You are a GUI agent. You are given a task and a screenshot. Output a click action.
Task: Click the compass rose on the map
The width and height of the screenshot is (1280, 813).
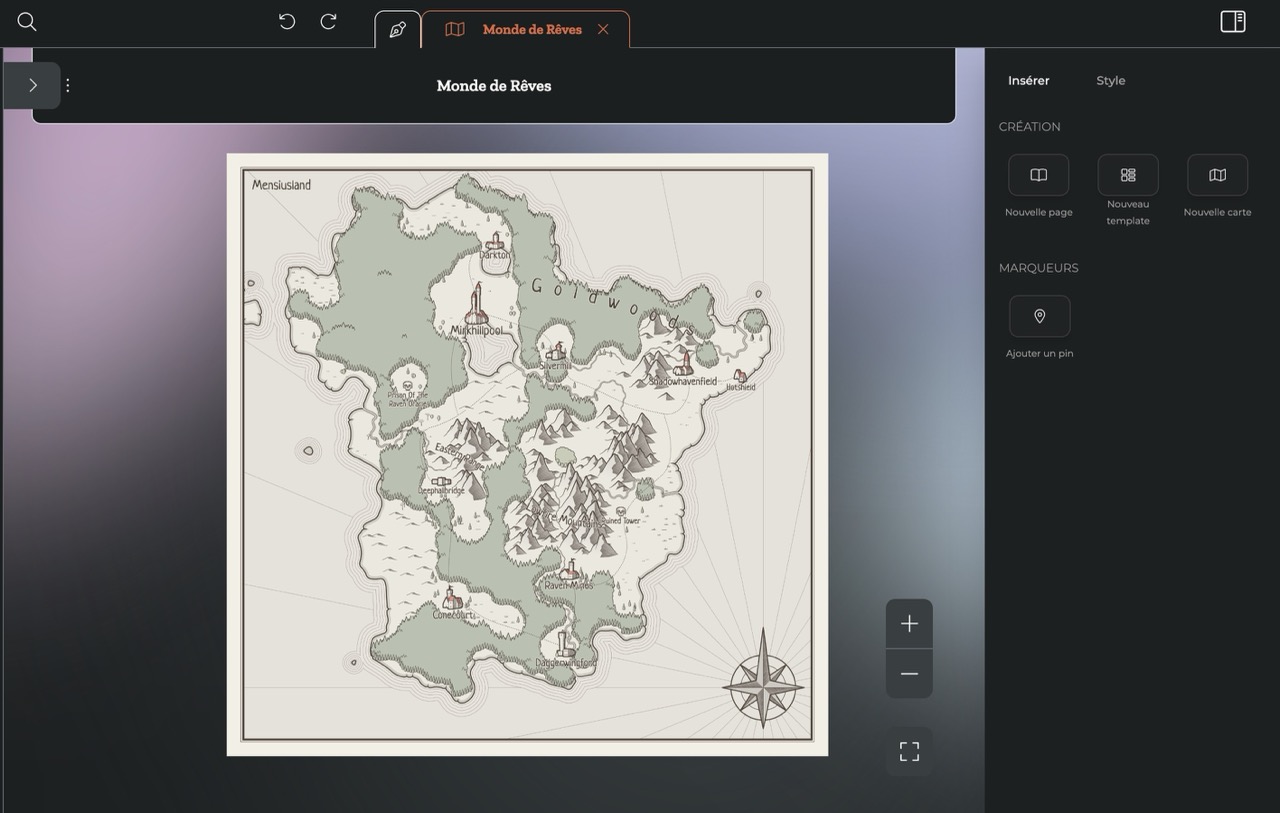coord(763,687)
